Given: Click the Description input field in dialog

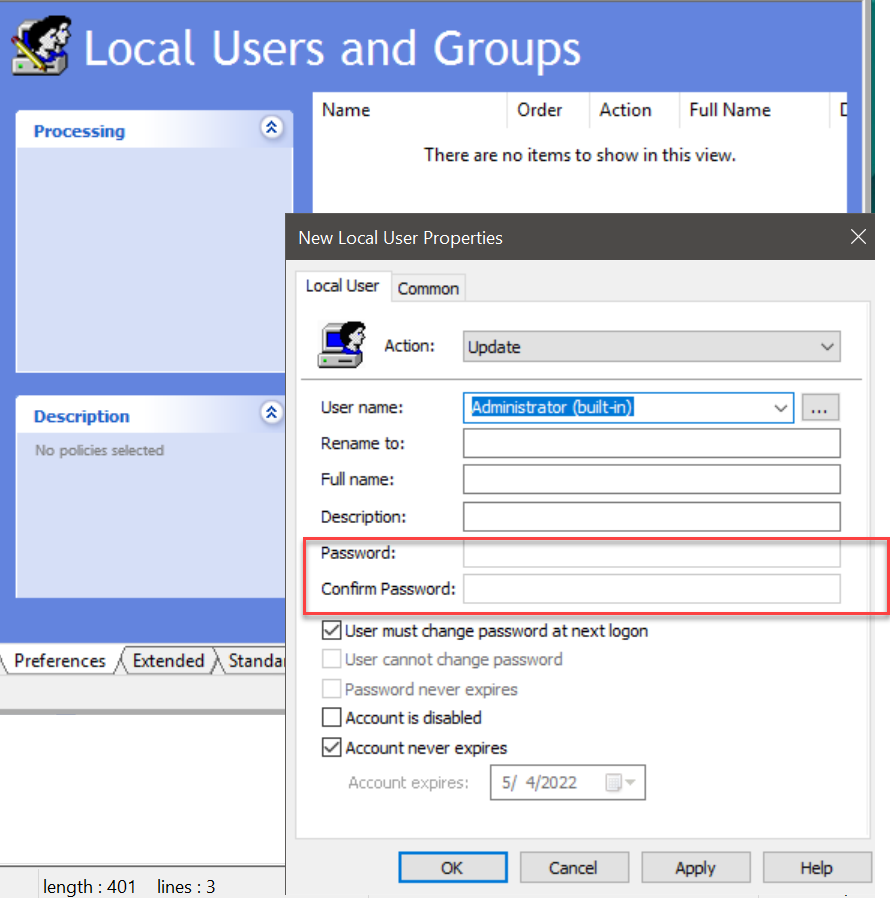Looking at the screenshot, I should [651, 517].
